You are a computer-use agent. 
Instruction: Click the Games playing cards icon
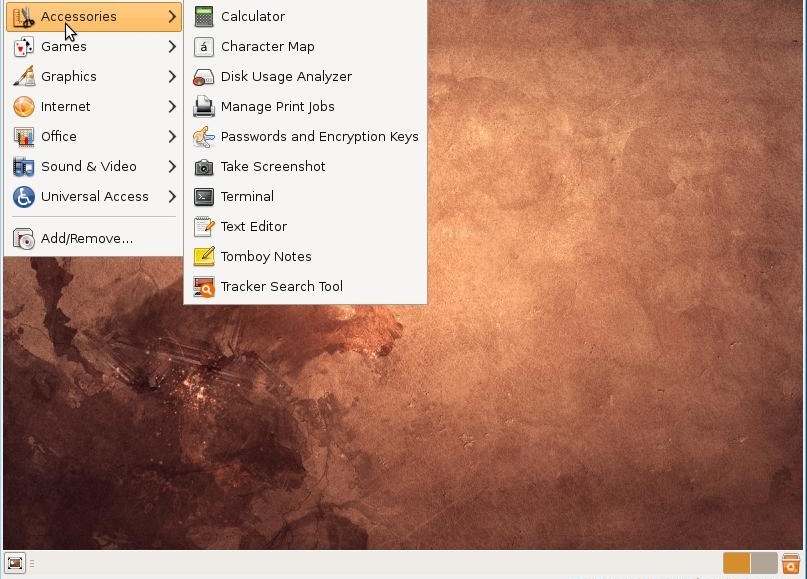click(x=24, y=47)
